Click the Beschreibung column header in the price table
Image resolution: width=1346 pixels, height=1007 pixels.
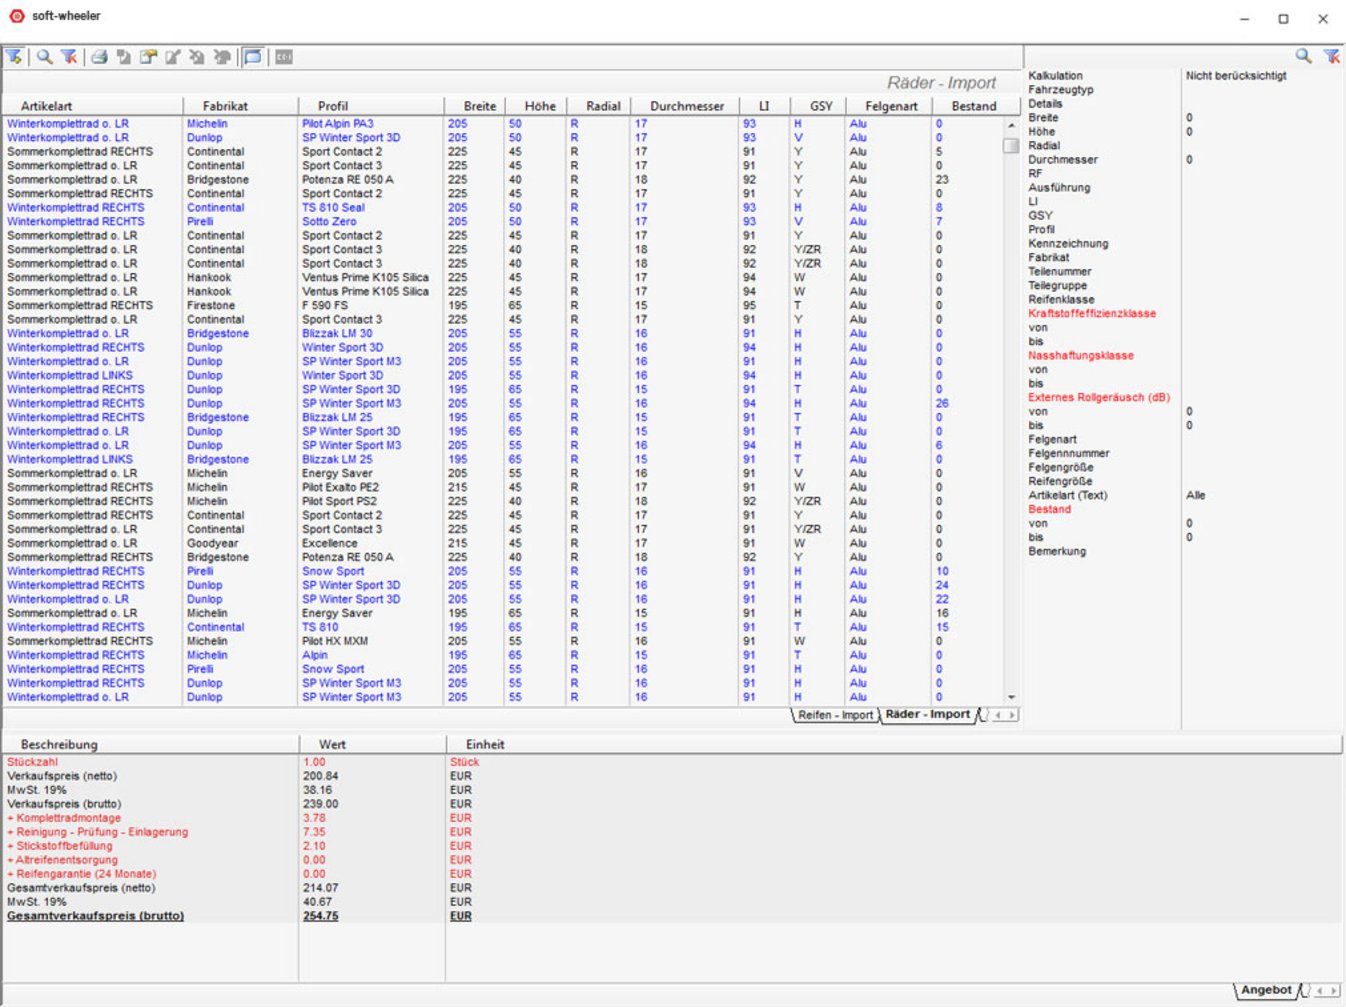pos(150,744)
